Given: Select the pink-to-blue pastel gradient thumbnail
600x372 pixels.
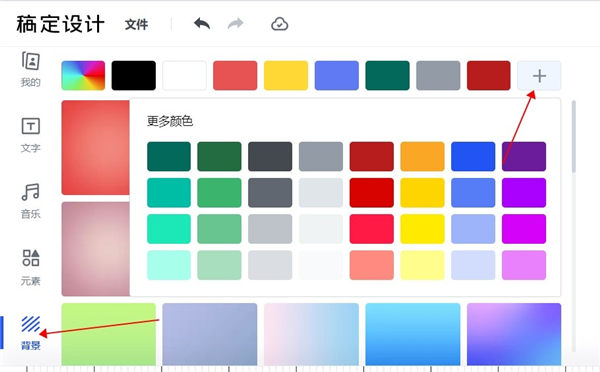Looking at the screenshot, I should [x=311, y=334].
